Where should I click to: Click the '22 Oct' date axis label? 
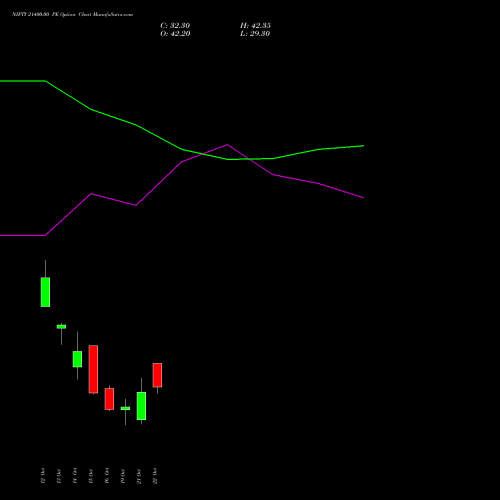click(155, 476)
